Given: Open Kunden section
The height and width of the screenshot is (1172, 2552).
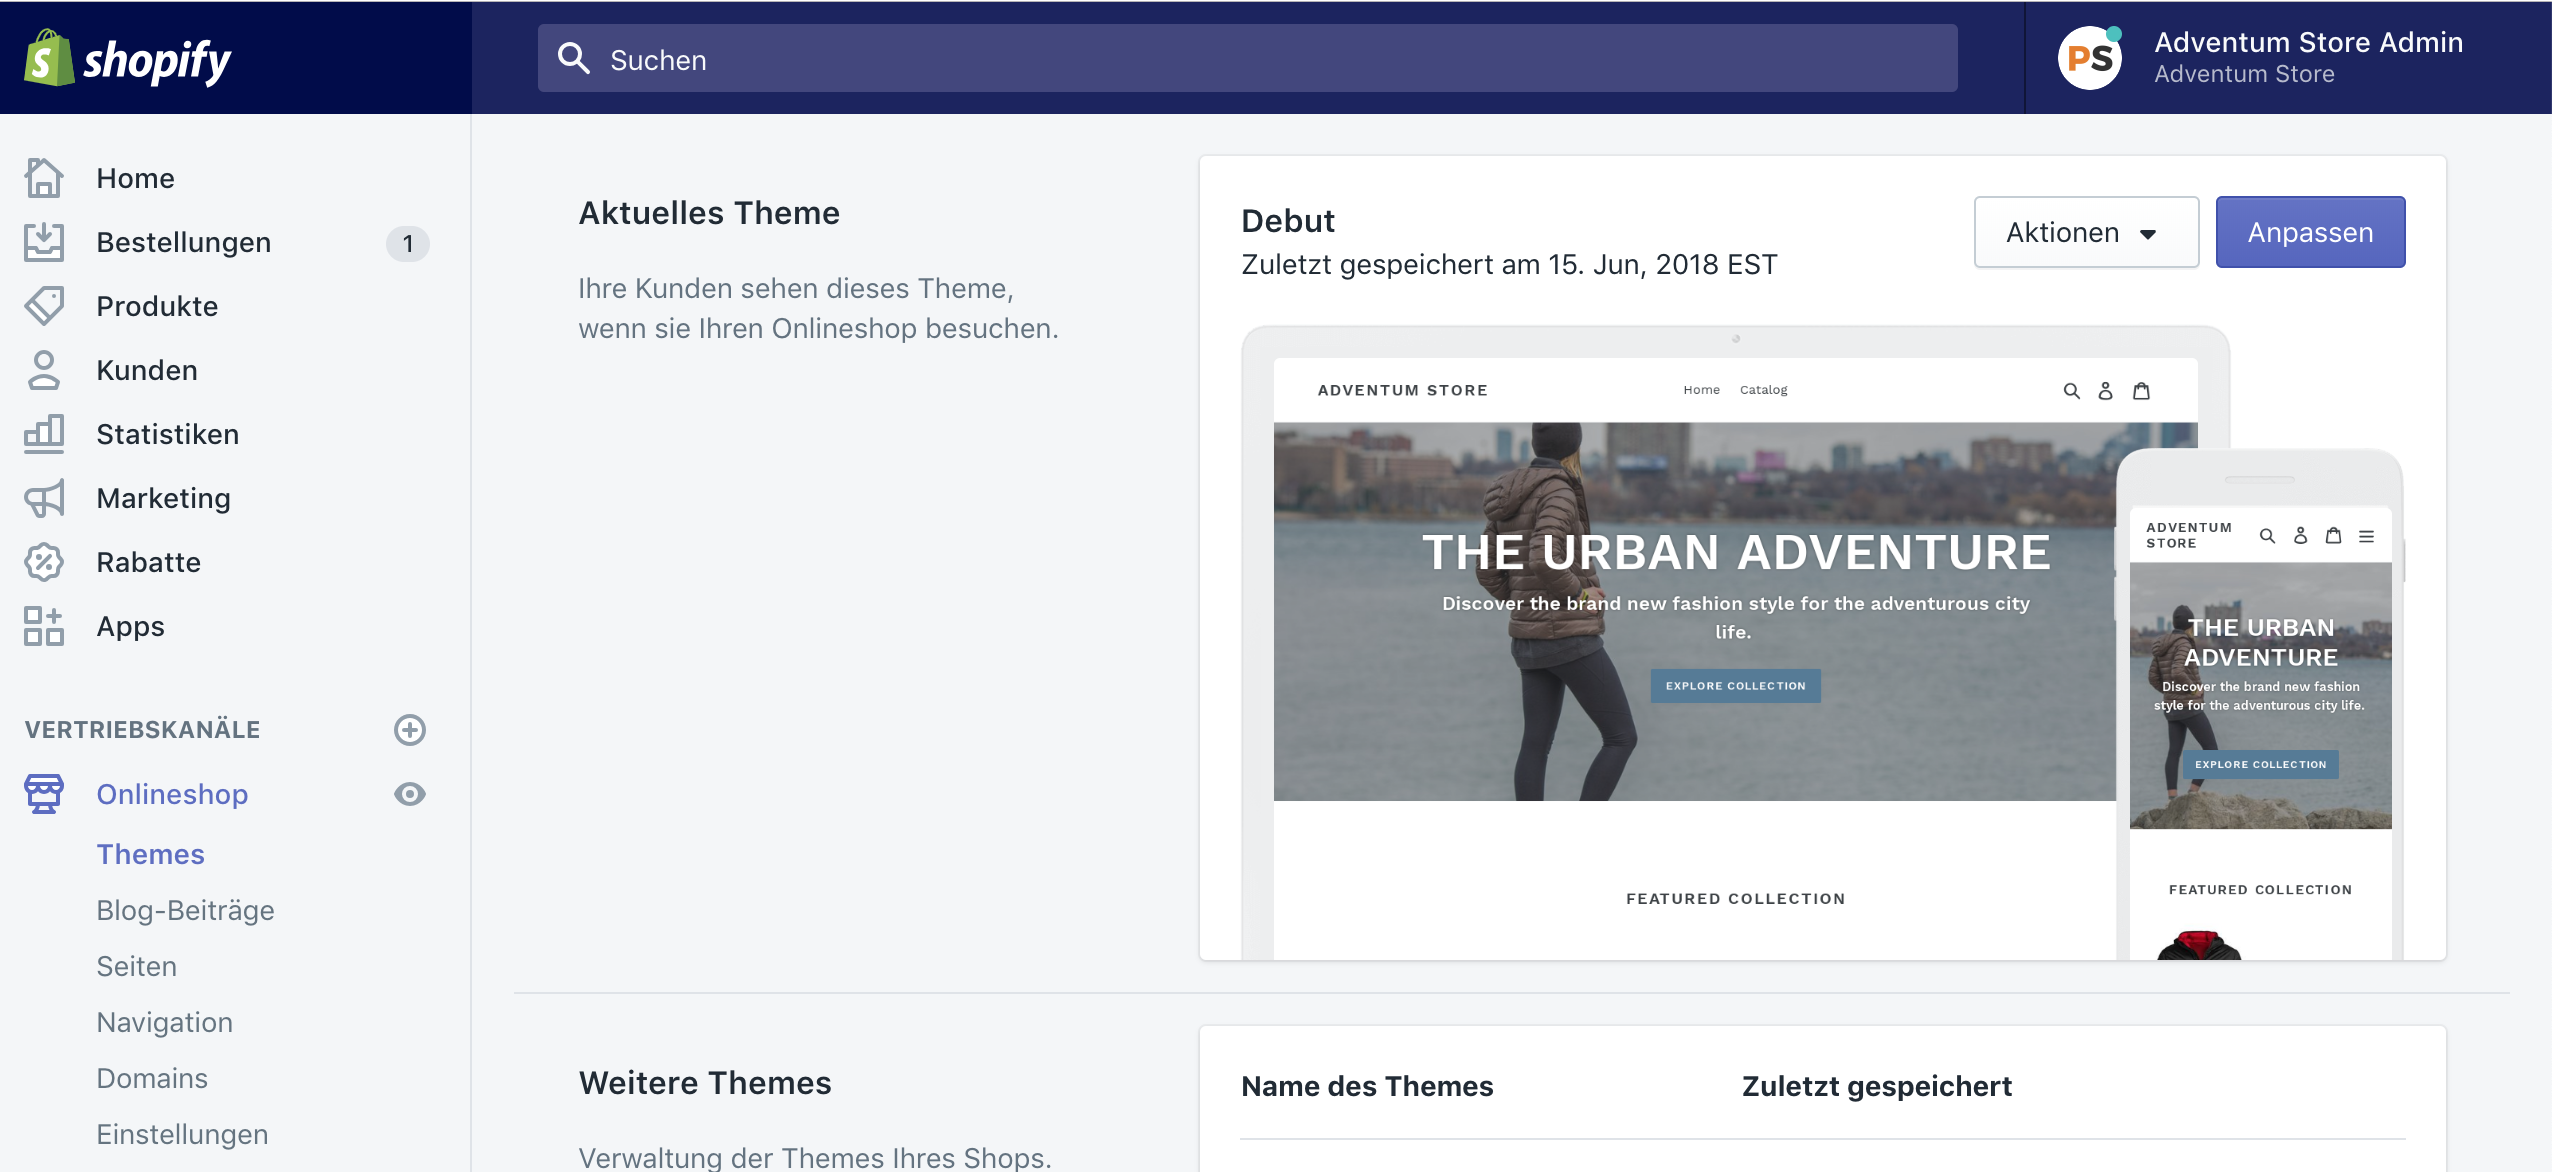Looking at the screenshot, I should click(147, 370).
